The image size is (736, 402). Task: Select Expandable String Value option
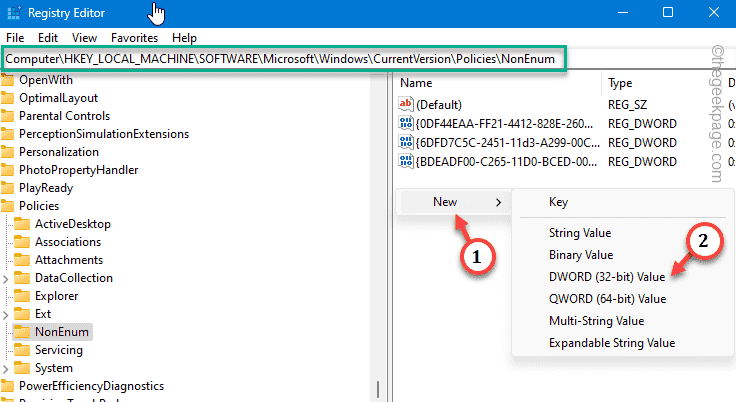tap(612, 343)
